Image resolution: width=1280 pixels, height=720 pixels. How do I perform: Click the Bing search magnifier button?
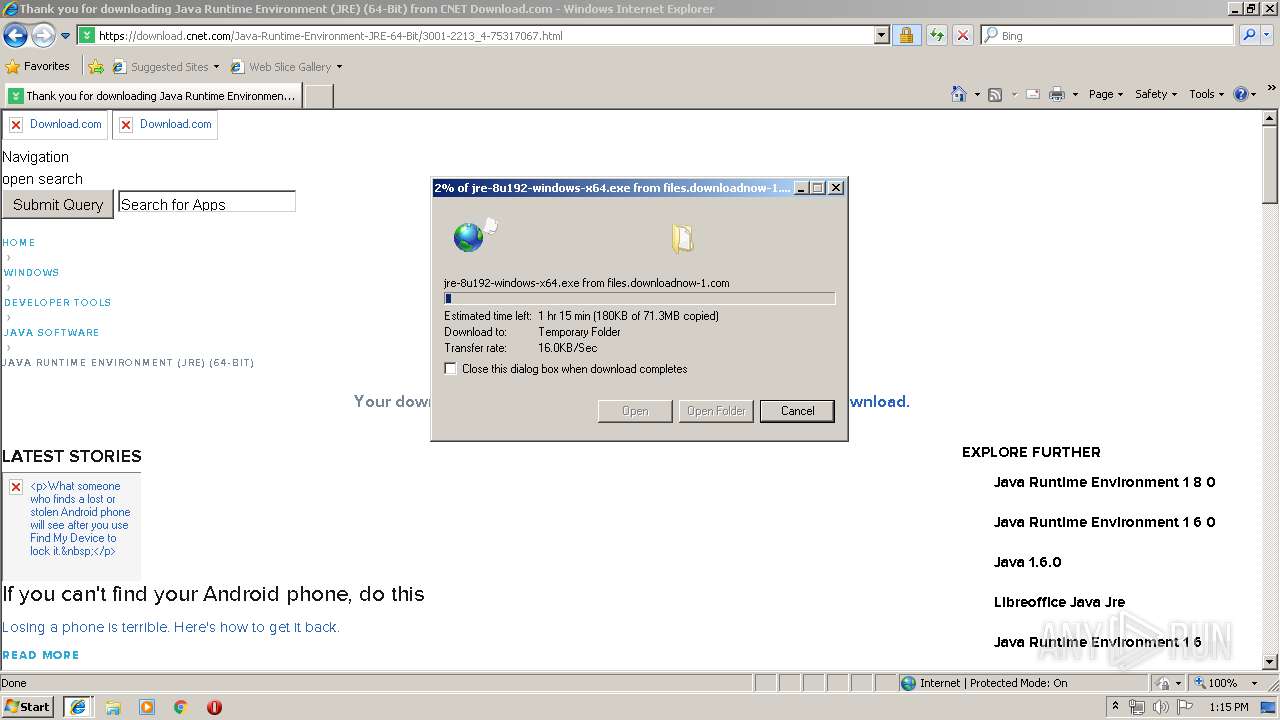click(x=1249, y=35)
